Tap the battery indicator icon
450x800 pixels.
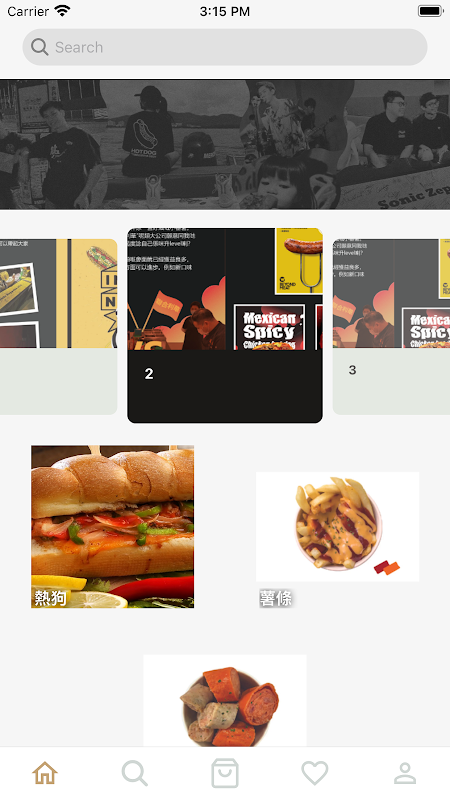click(431, 11)
